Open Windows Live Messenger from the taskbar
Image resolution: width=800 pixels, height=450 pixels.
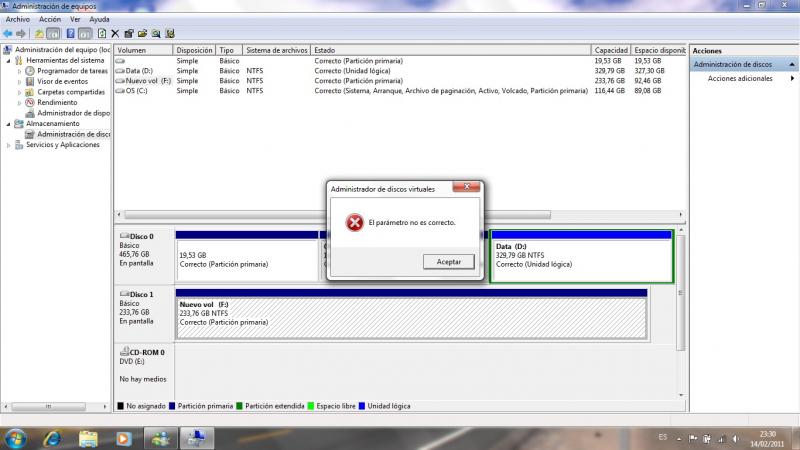point(161,439)
